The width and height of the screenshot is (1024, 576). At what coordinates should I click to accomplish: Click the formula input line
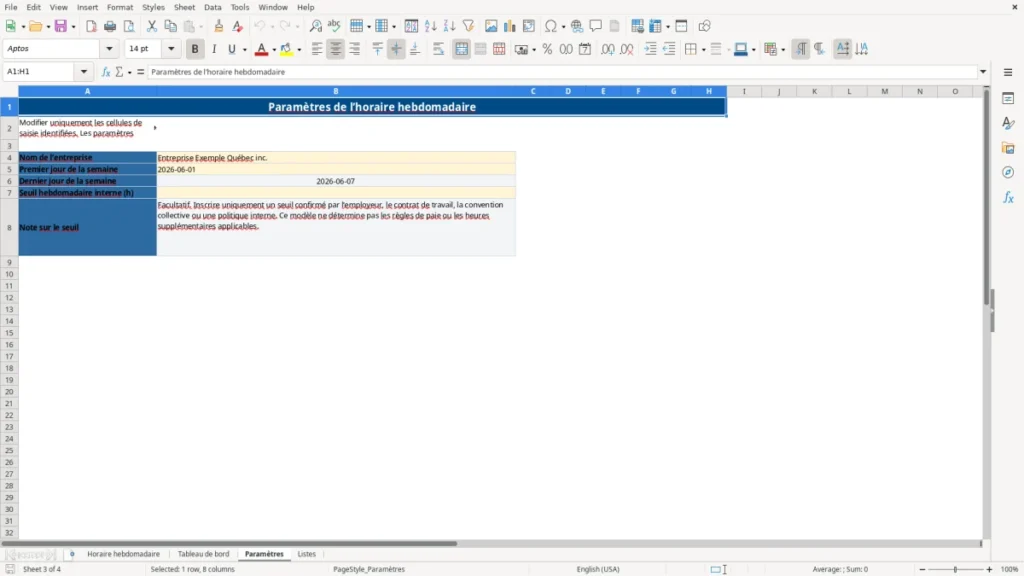(563, 72)
